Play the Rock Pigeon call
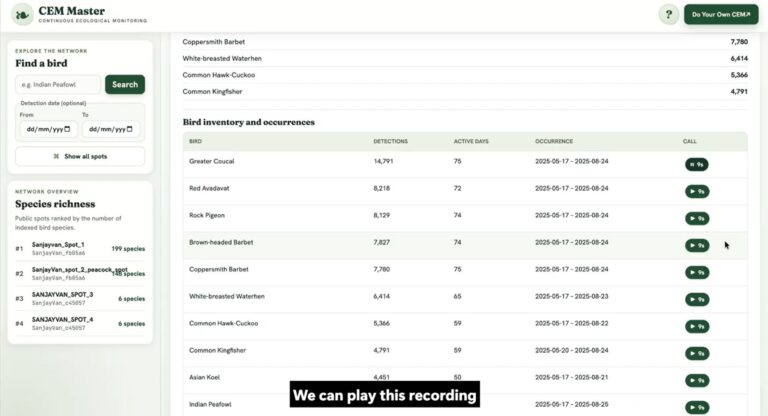Viewport: 768px width, 416px height. click(696, 219)
